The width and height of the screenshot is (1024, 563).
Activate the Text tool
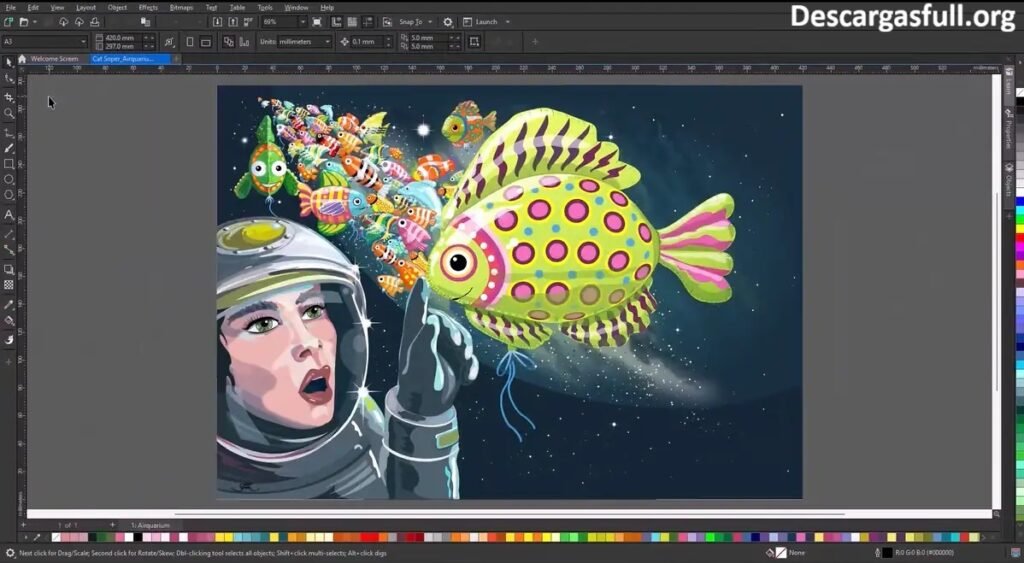coord(9,214)
